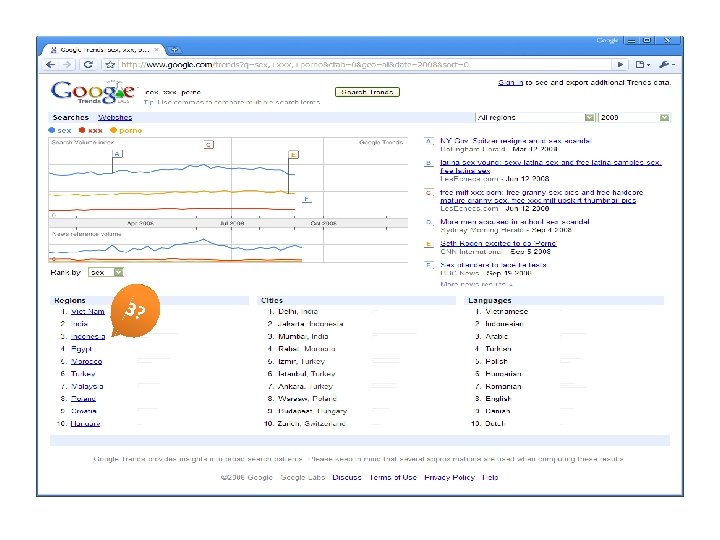
Task: Select Delhi, India in the Cities list
Action: tap(298, 311)
